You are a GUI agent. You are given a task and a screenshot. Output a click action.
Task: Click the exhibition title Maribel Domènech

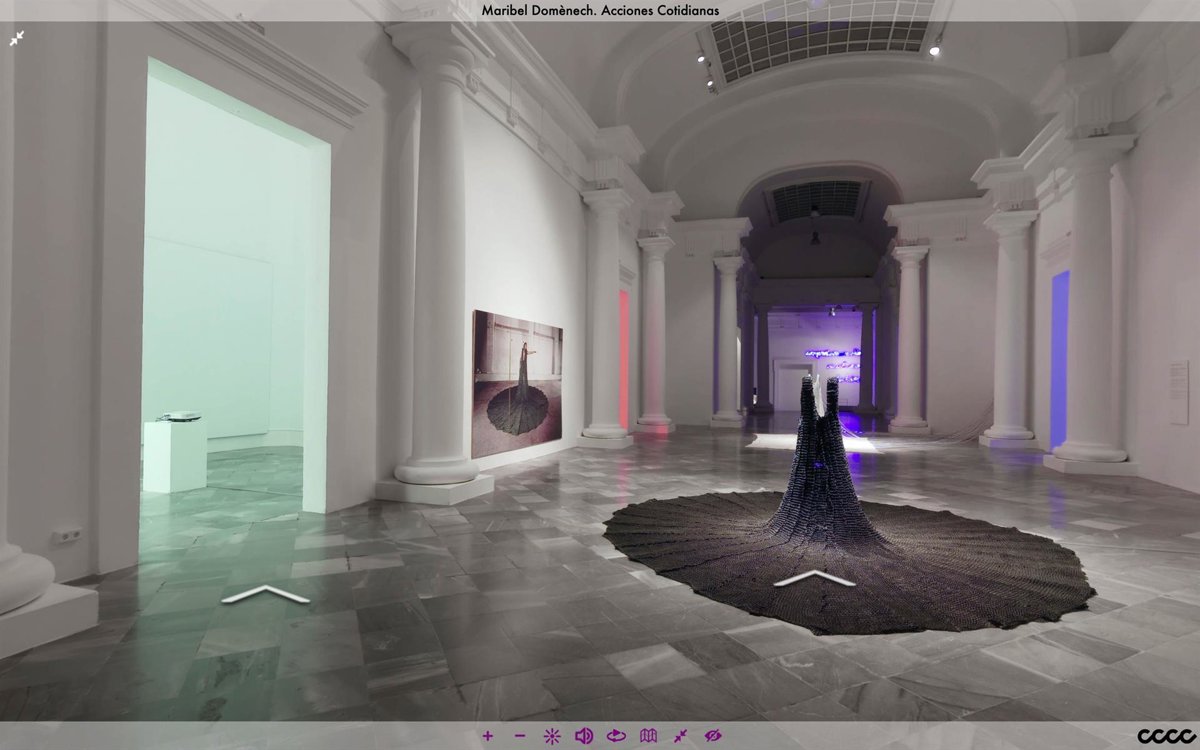pyautogui.click(x=600, y=10)
